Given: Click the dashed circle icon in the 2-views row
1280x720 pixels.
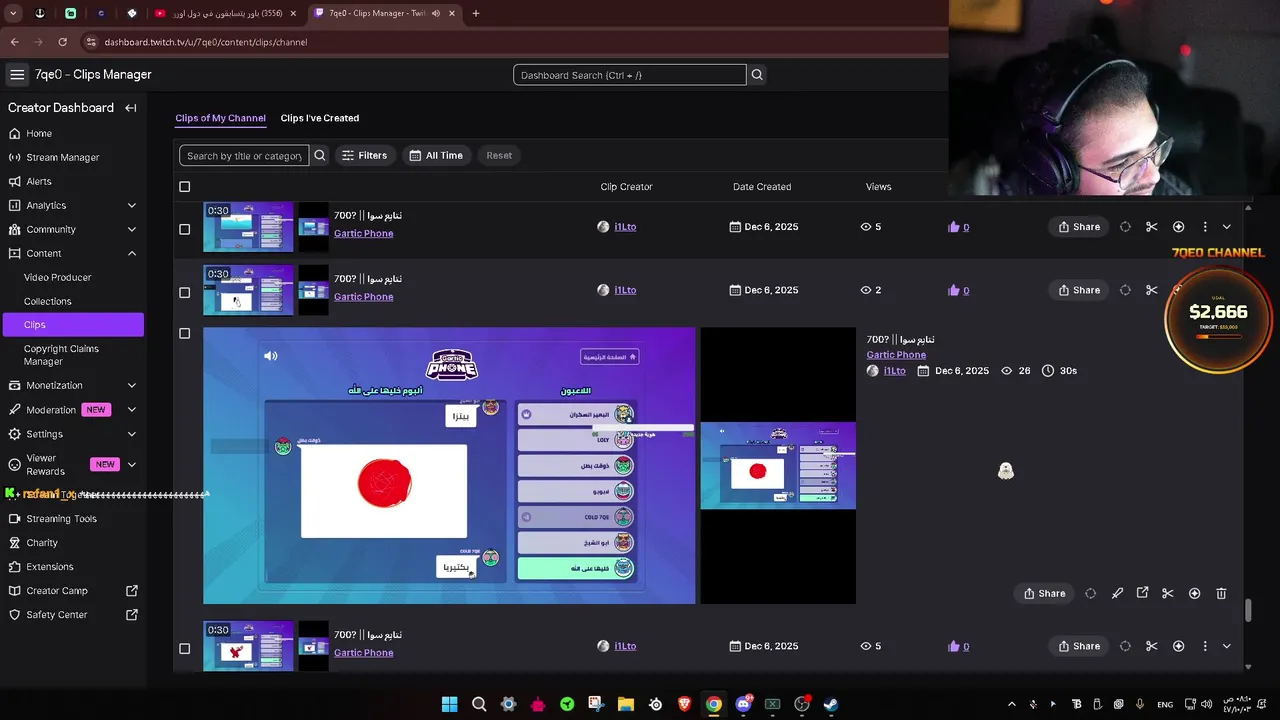Looking at the screenshot, I should (x=1125, y=290).
